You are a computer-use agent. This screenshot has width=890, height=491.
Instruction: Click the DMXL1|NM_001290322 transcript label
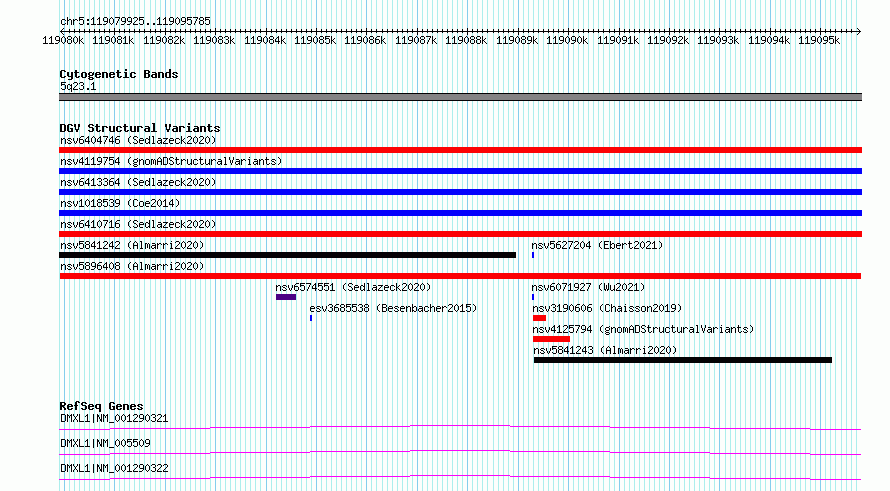point(114,468)
